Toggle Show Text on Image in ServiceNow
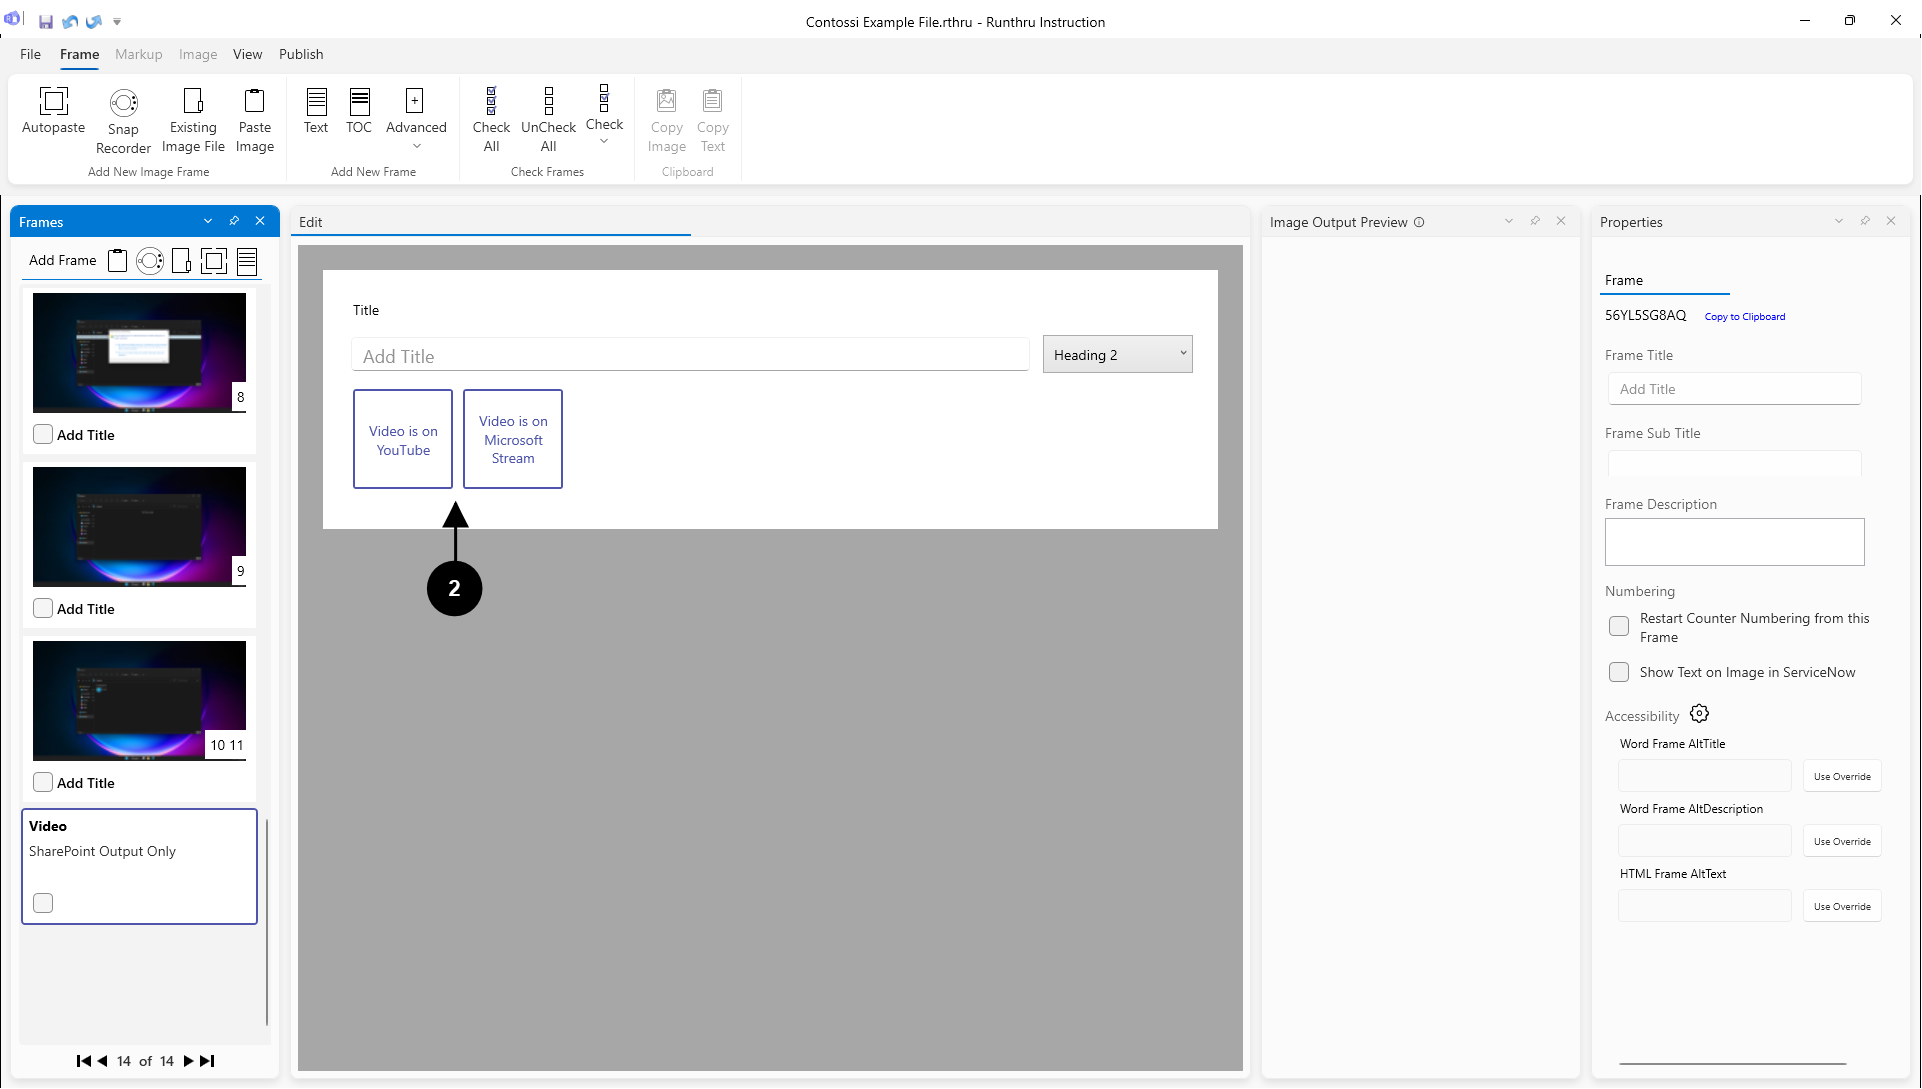The height and width of the screenshot is (1089, 1922). [x=1619, y=672]
